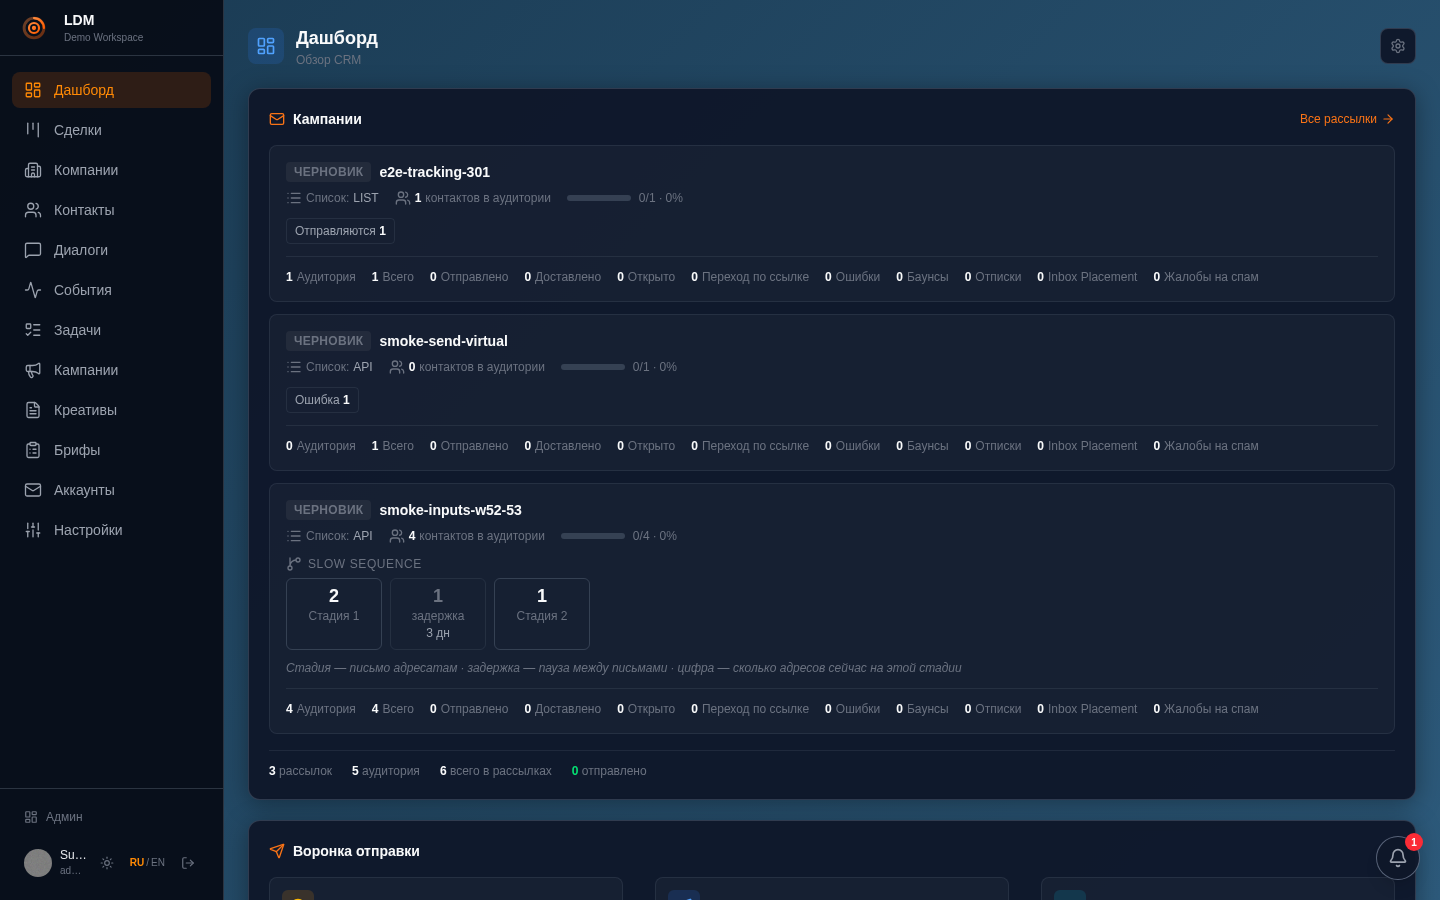The height and width of the screenshot is (900, 1440).
Task: Click the Настройки sliders icon
Action: [x=33, y=530]
